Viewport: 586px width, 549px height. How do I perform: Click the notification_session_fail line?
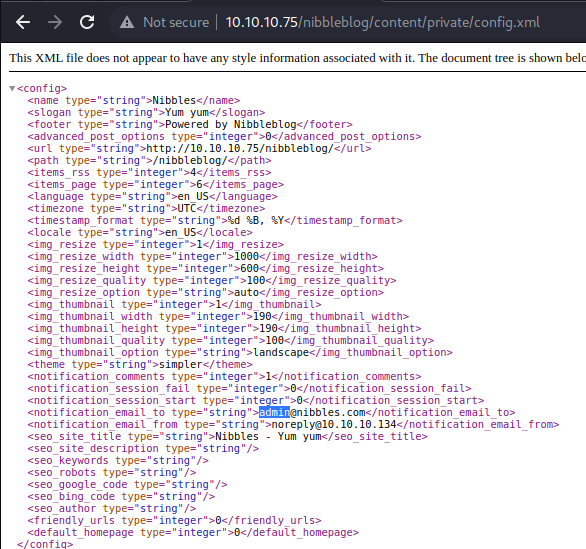(x=249, y=388)
